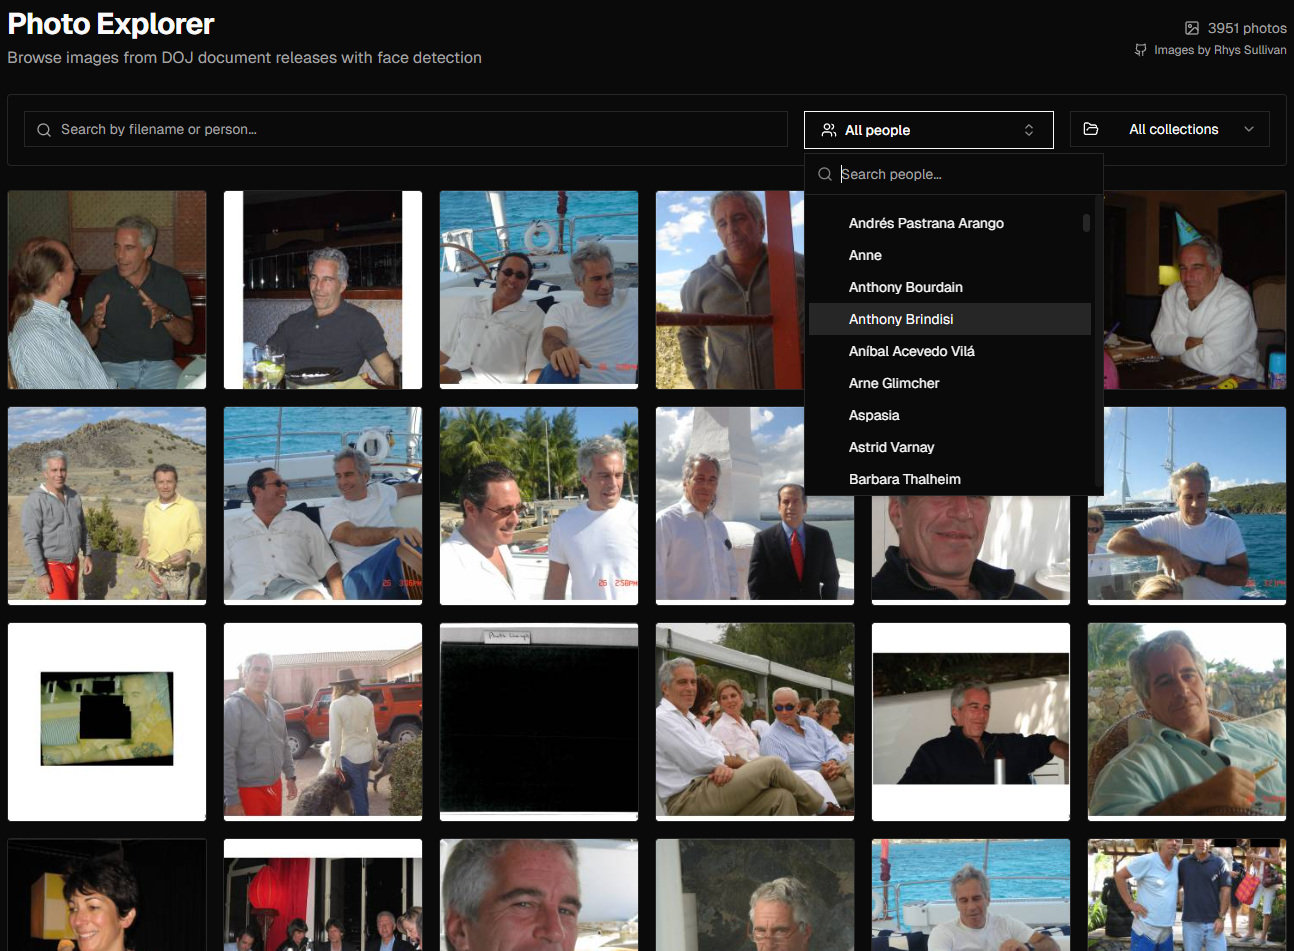Open the photo of a man in a light blue shirt
Image resolution: width=1294 pixels, height=951 pixels.
(x=1187, y=722)
